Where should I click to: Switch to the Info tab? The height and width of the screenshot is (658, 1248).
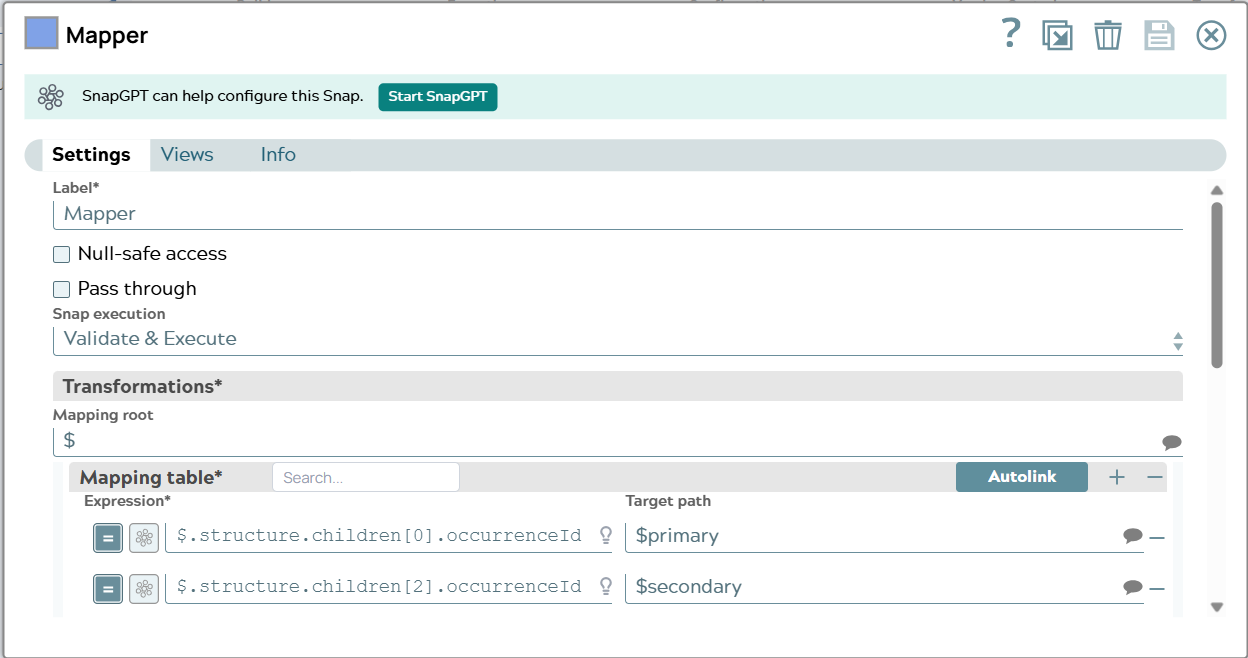point(278,154)
